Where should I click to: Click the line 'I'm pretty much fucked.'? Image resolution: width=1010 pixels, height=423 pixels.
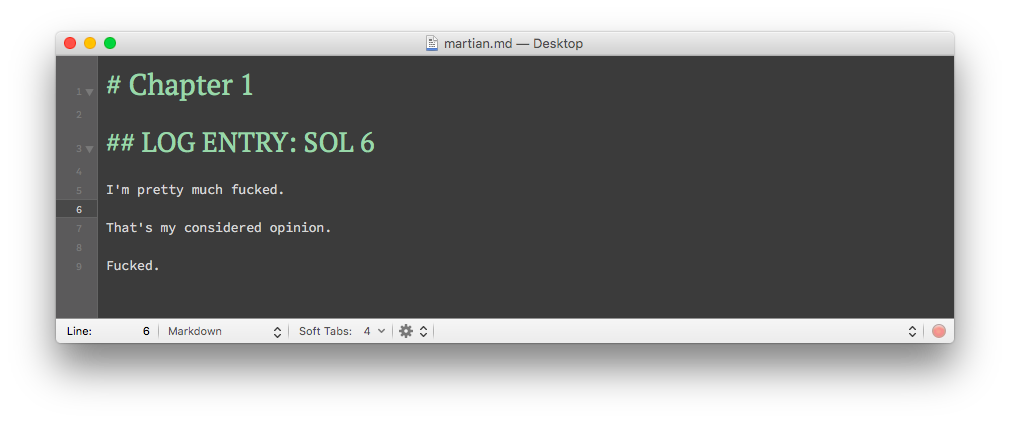(195, 190)
